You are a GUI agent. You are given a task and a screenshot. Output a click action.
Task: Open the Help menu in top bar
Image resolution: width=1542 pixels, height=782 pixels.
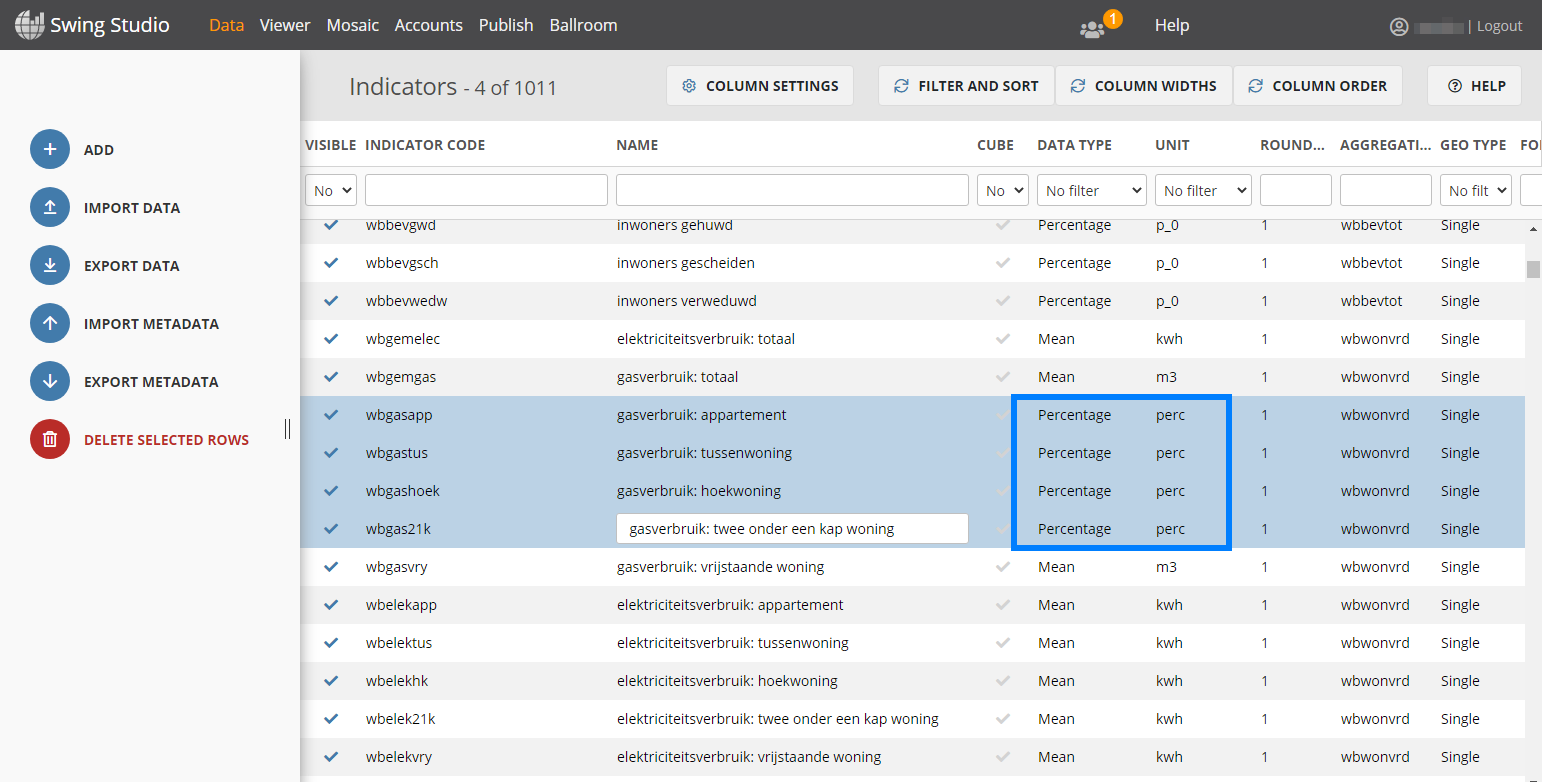(x=1172, y=25)
